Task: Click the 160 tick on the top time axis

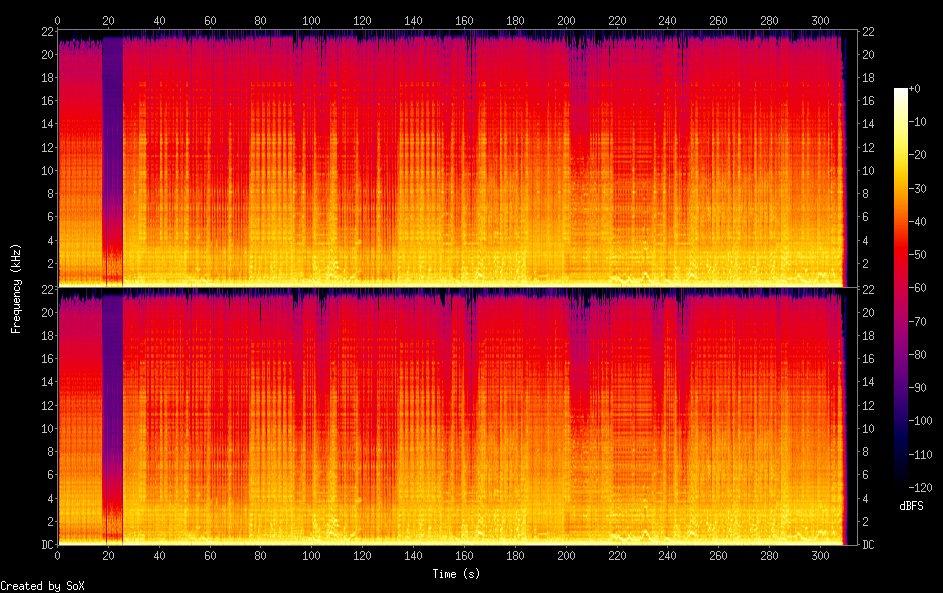Action: 464,21
